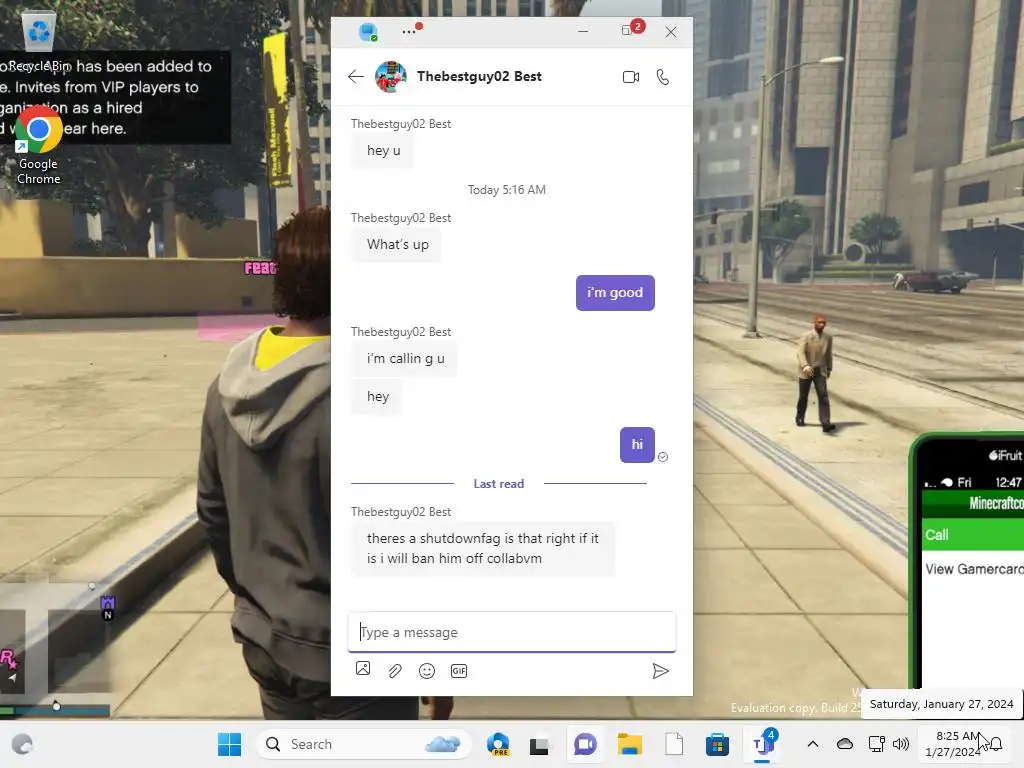Open File Explorer from the taskbar

(630, 744)
